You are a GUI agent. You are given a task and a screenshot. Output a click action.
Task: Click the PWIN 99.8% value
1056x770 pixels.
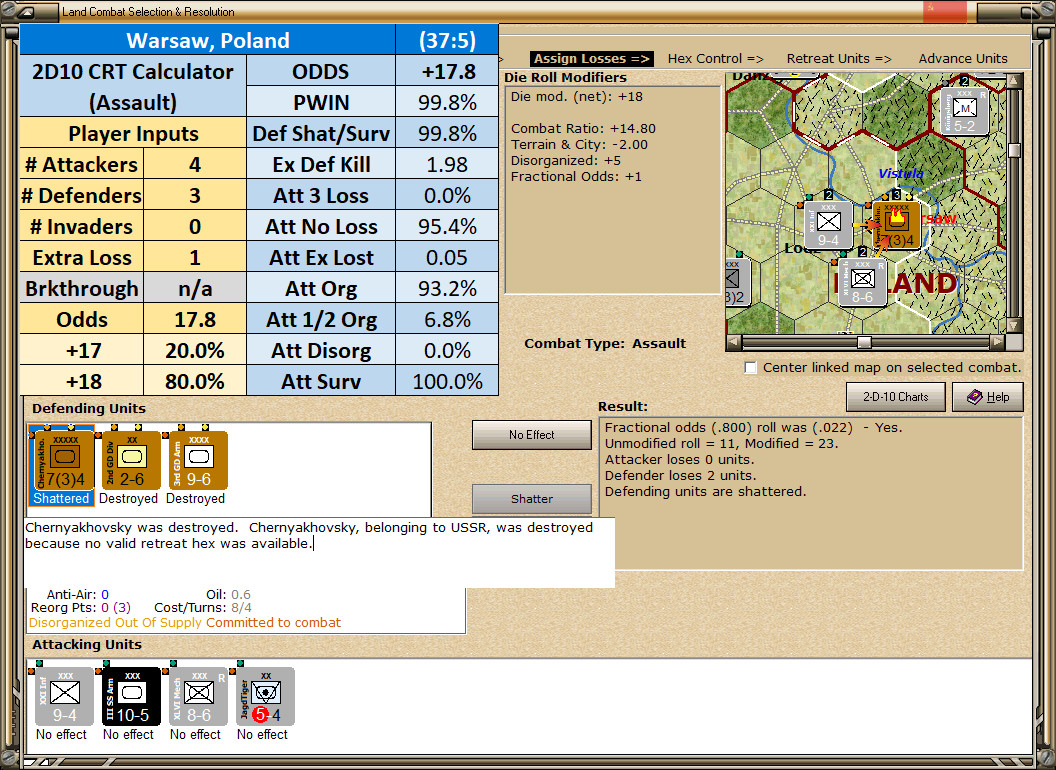[447, 102]
